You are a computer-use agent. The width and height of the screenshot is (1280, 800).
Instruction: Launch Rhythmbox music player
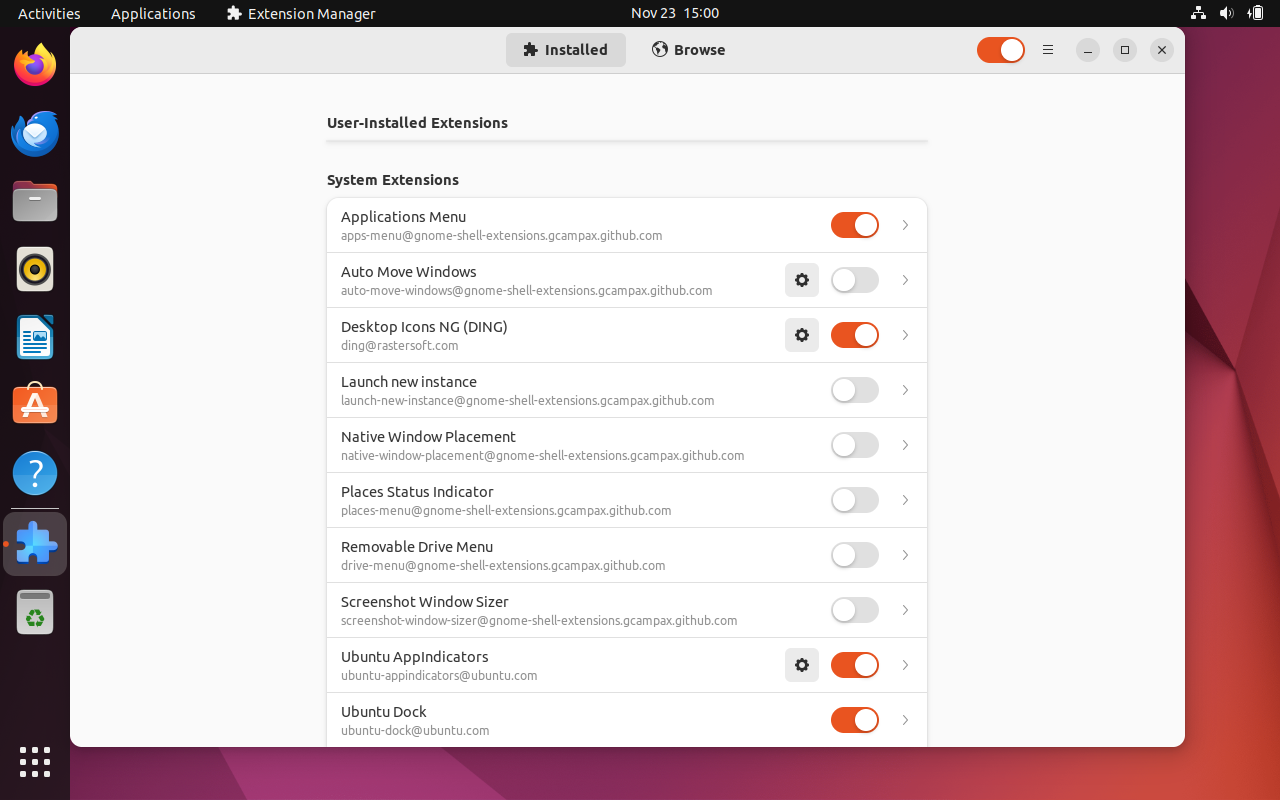pyautogui.click(x=35, y=270)
